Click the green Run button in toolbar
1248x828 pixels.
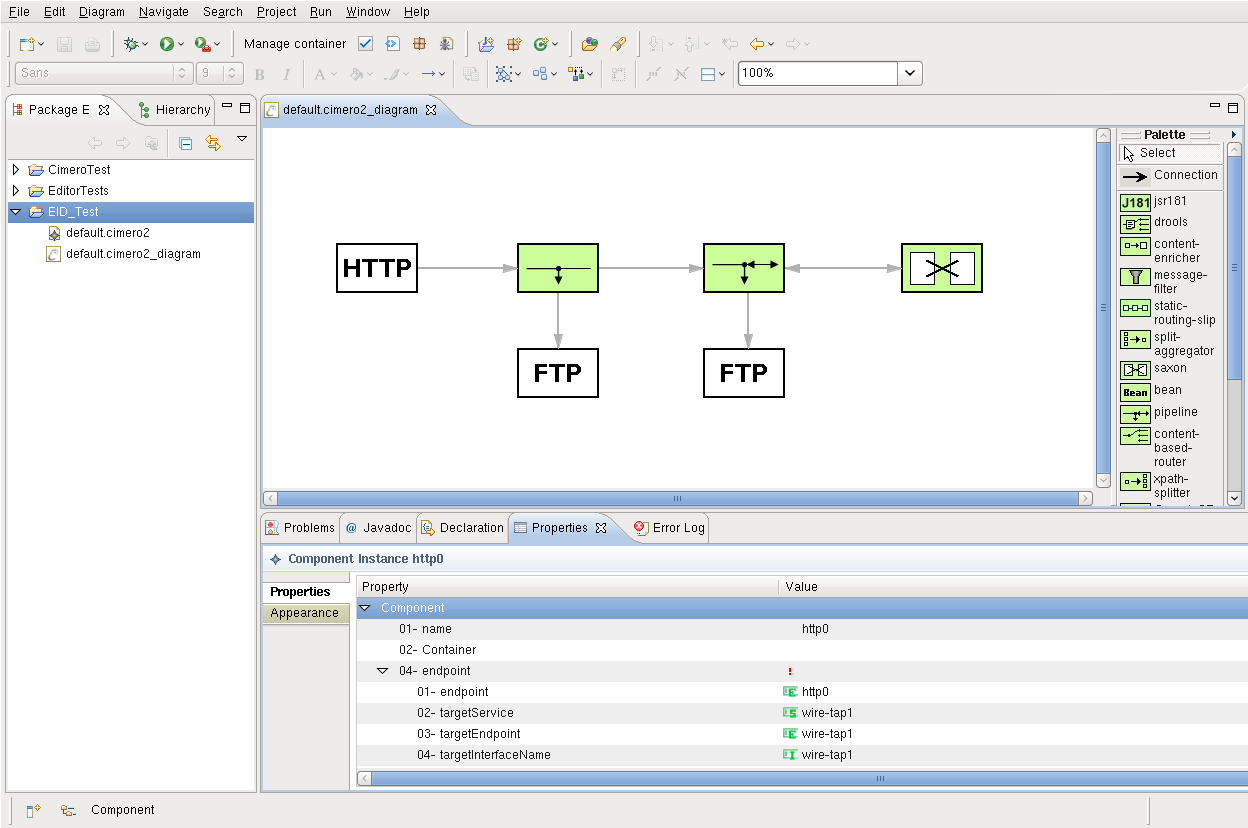click(166, 44)
